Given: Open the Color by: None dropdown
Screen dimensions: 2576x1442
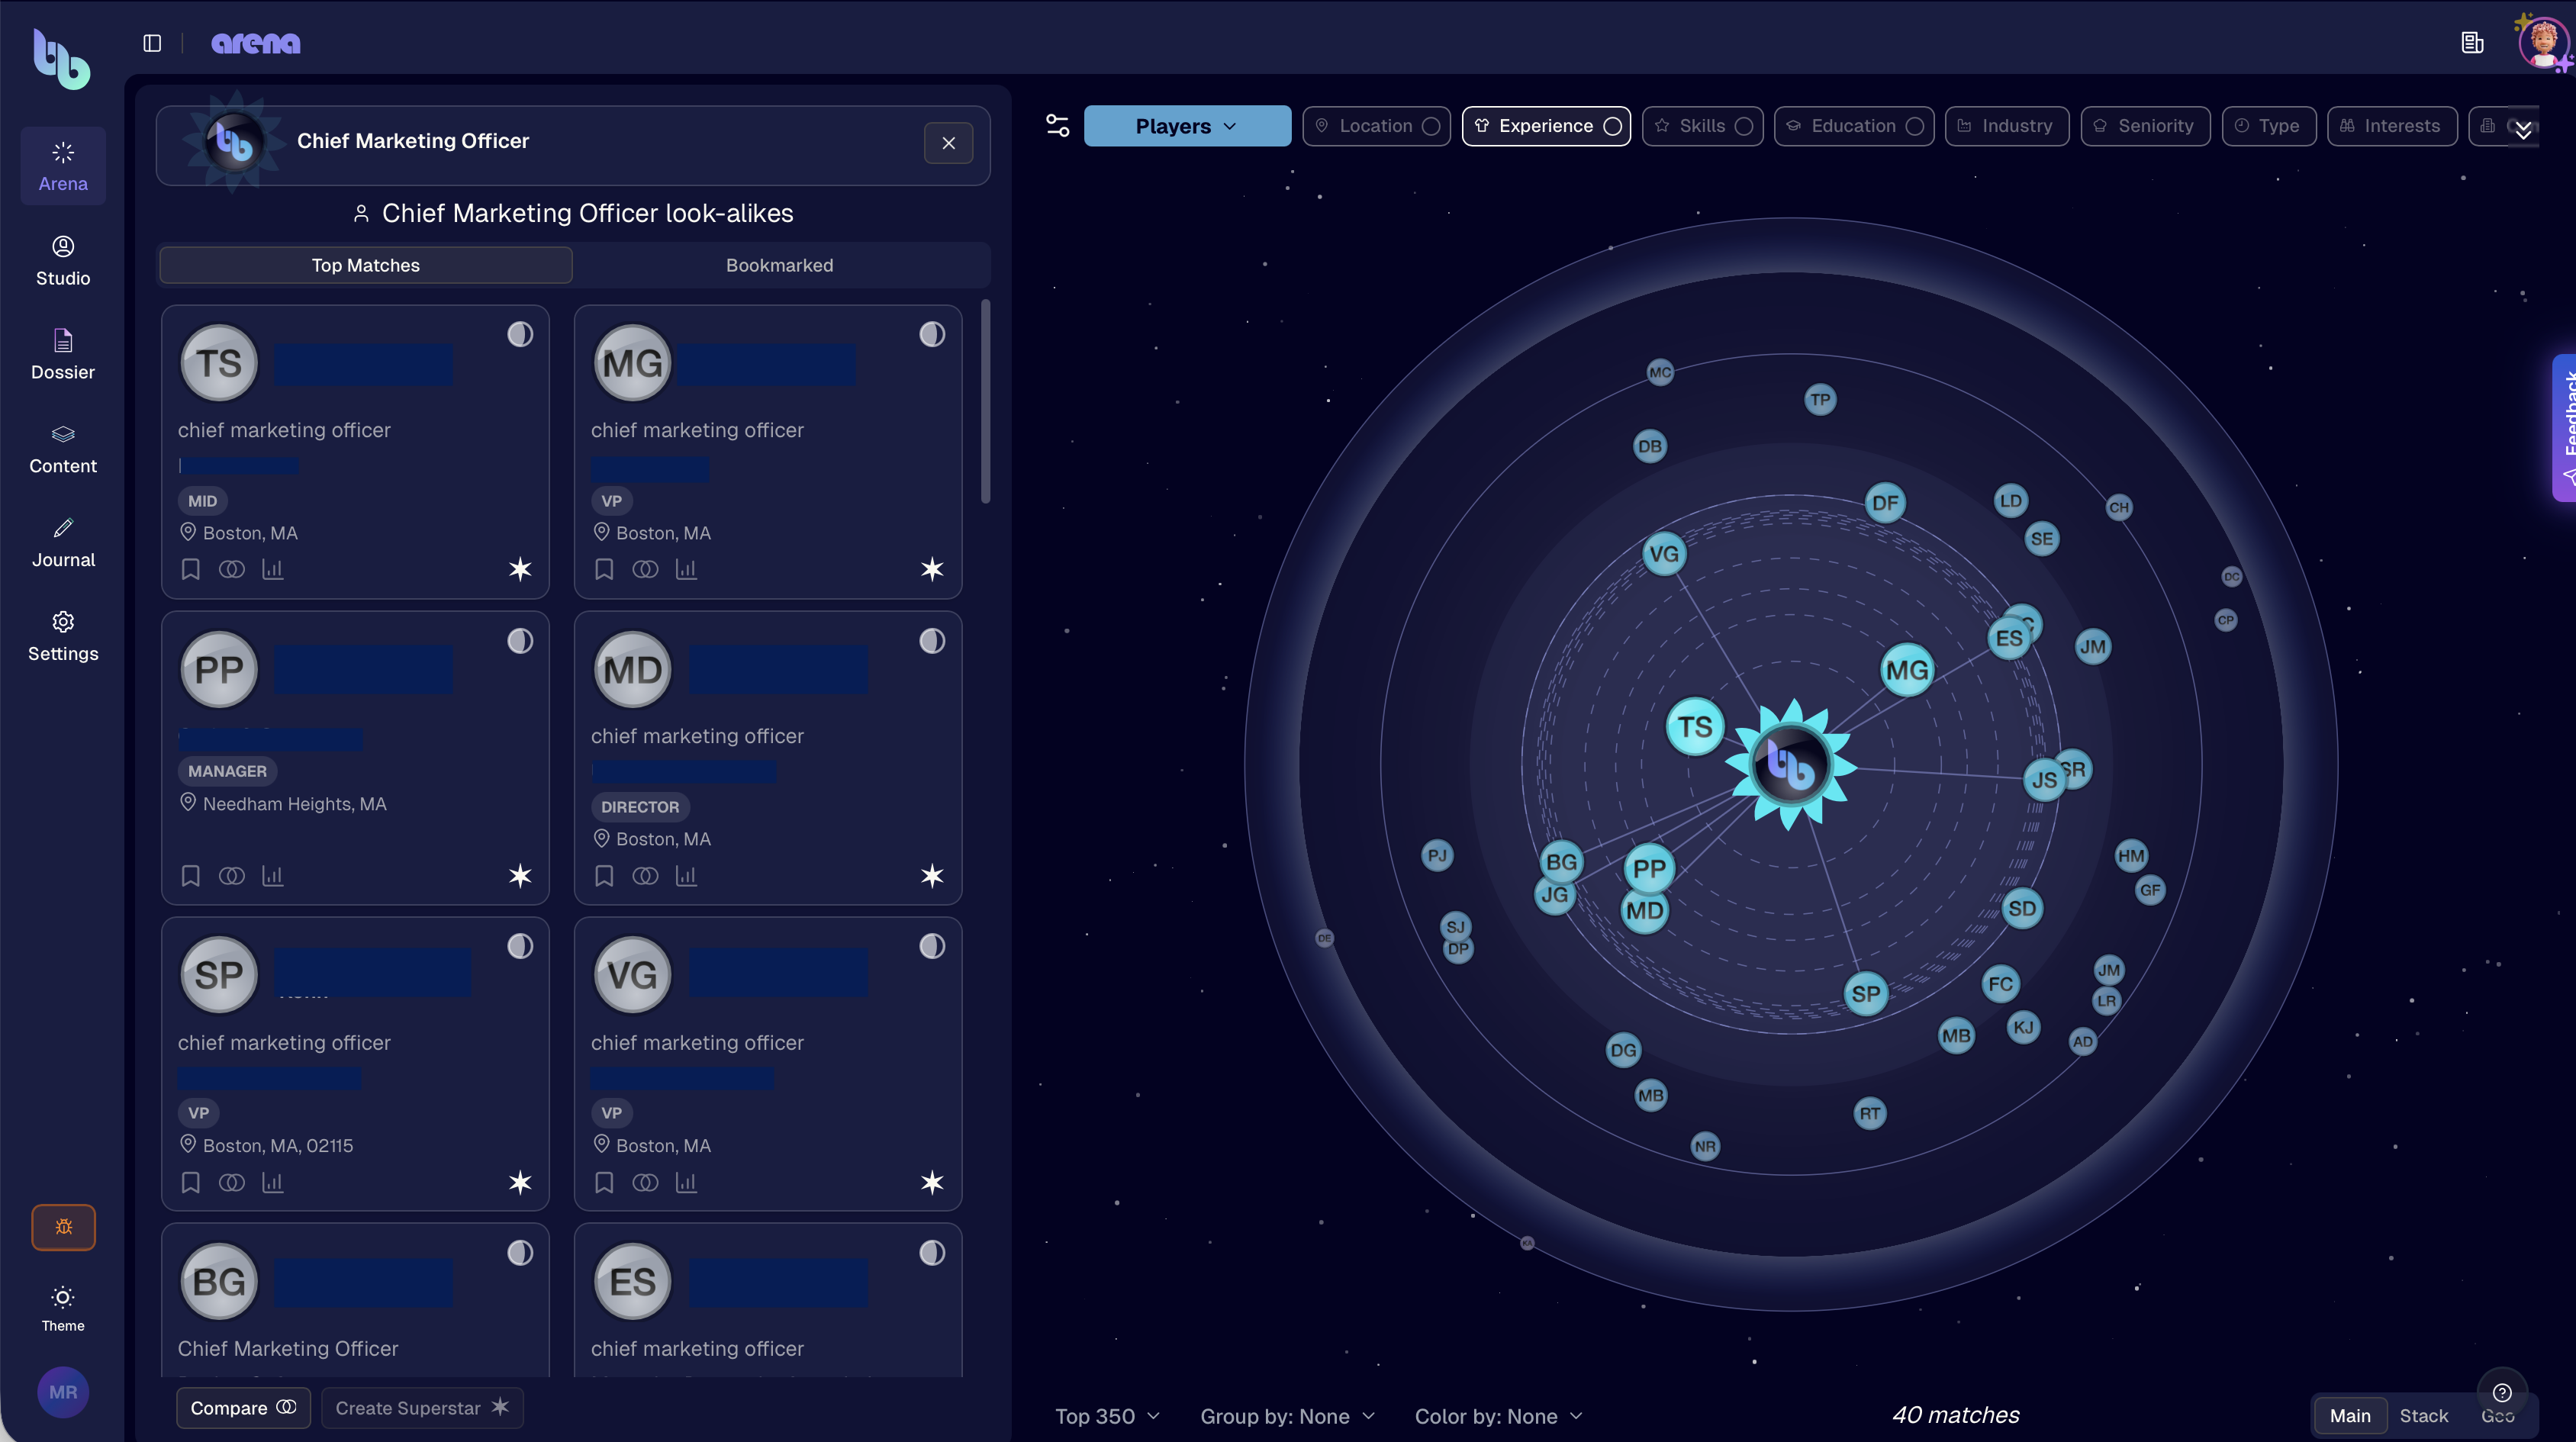Looking at the screenshot, I should [x=1498, y=1416].
